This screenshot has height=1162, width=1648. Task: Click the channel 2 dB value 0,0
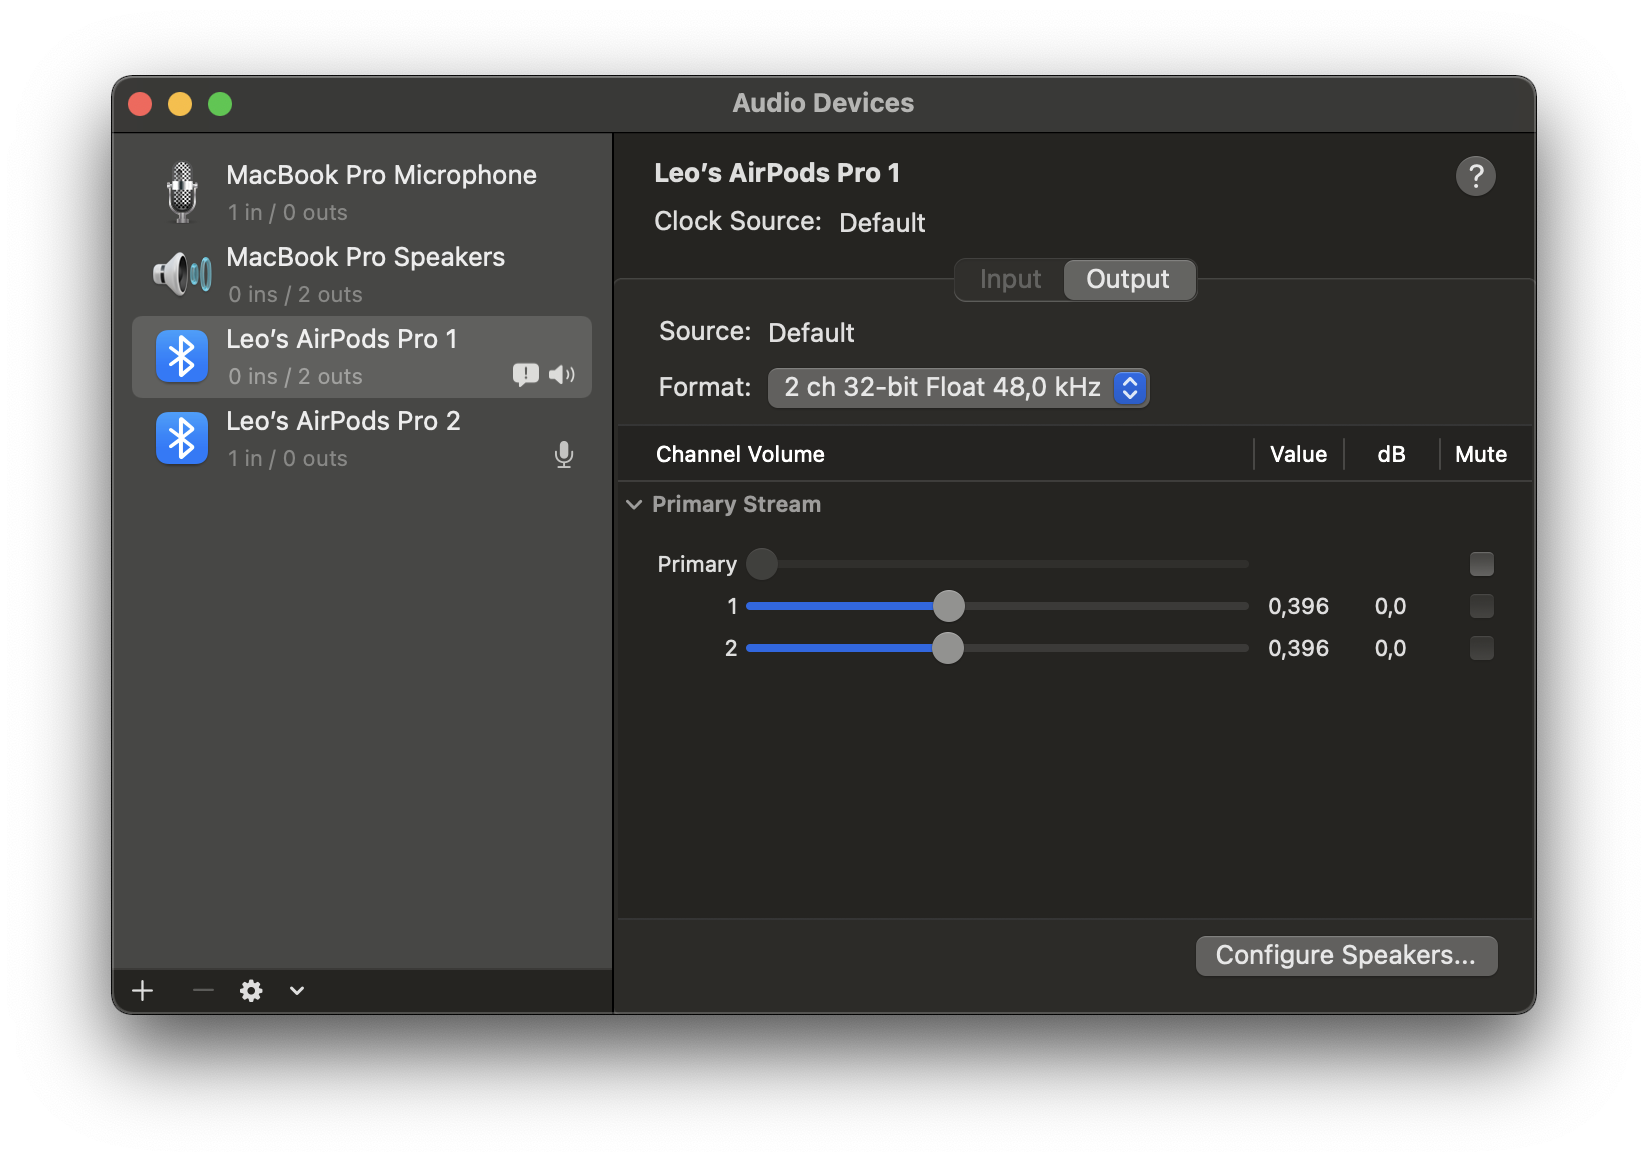[x=1390, y=648]
